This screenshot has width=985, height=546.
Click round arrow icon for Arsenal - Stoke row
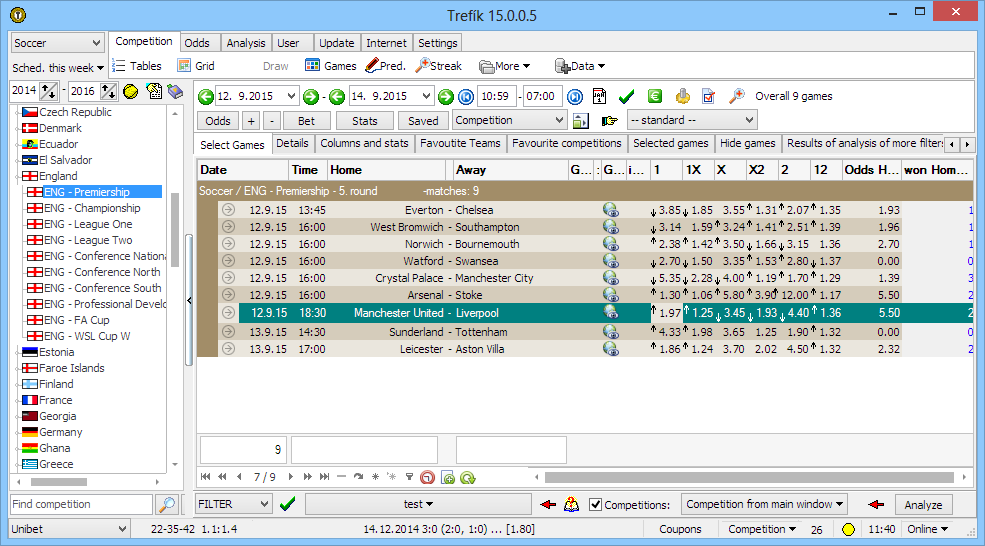pos(228,295)
